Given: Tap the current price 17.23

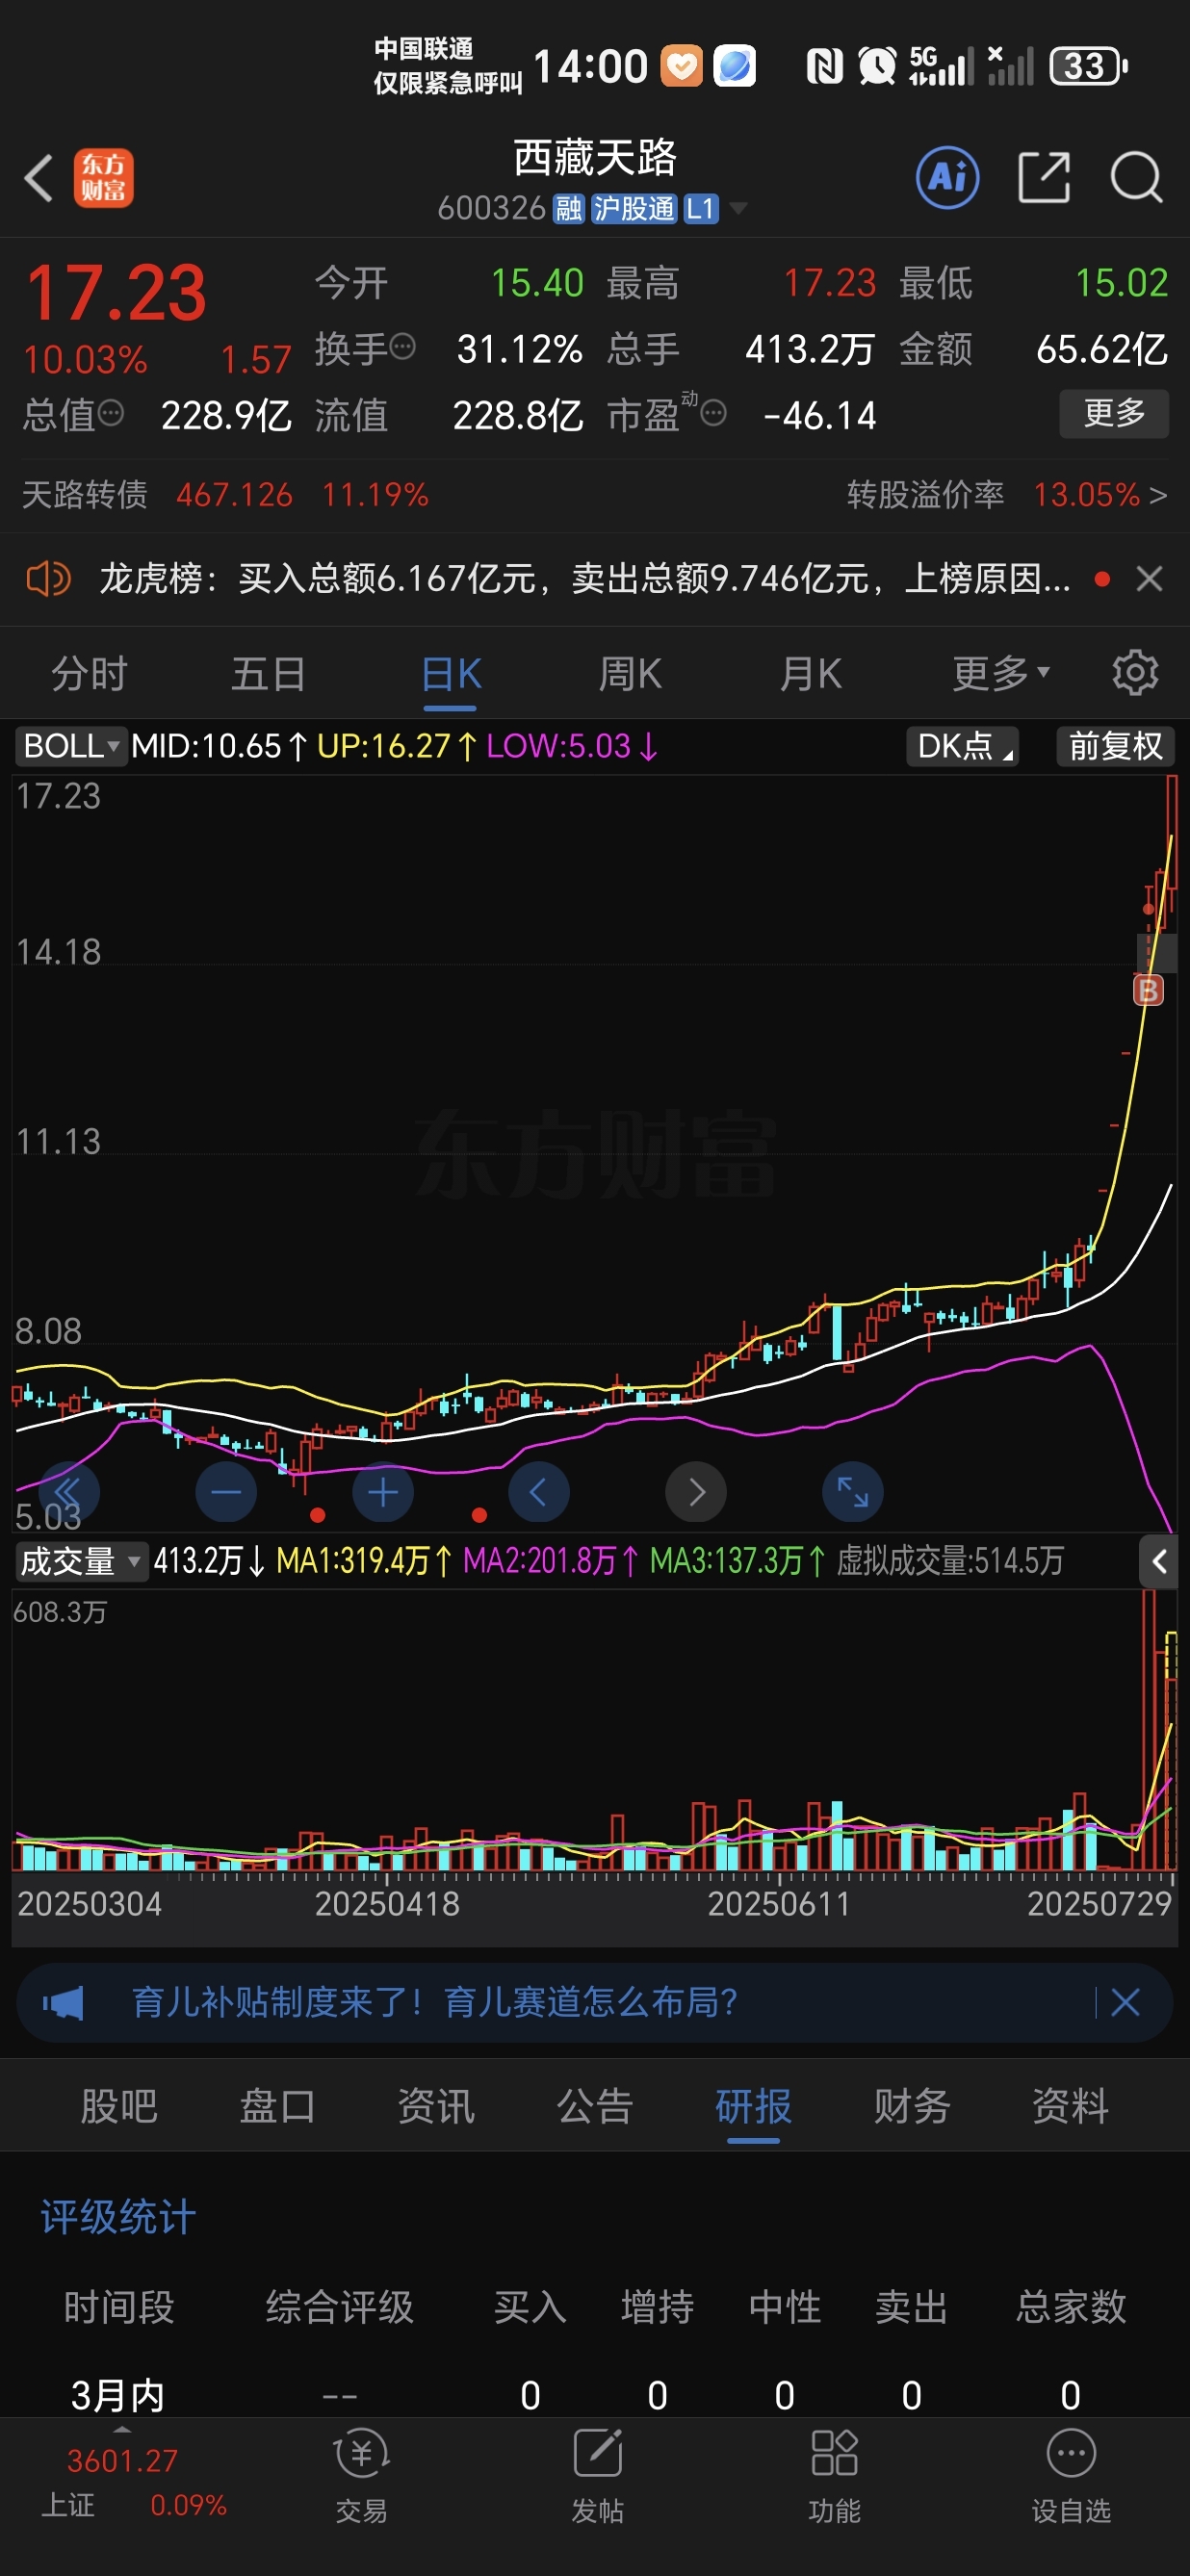Looking at the screenshot, I should click(116, 292).
